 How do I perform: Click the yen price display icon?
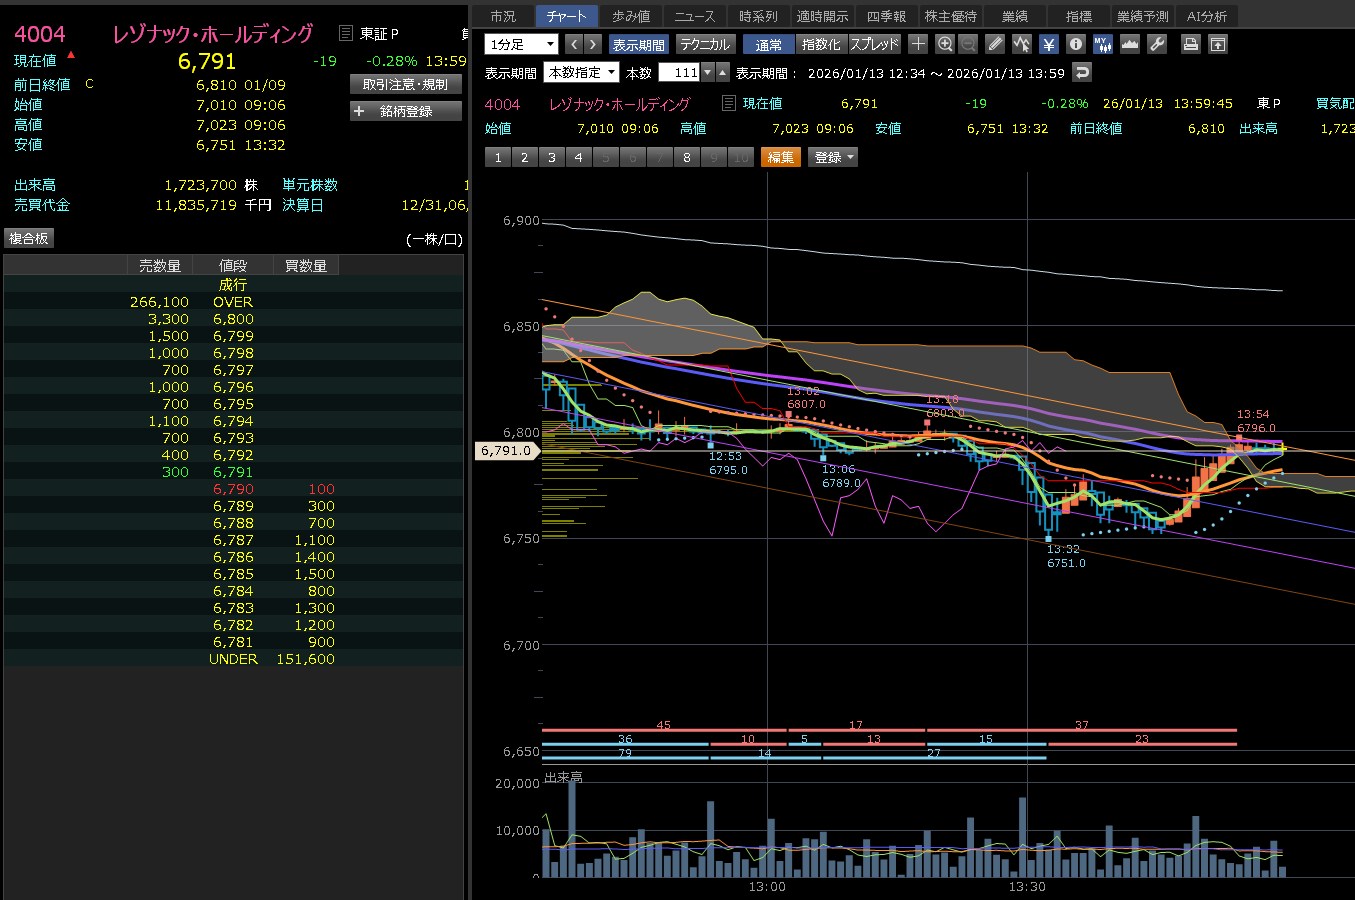click(1048, 44)
